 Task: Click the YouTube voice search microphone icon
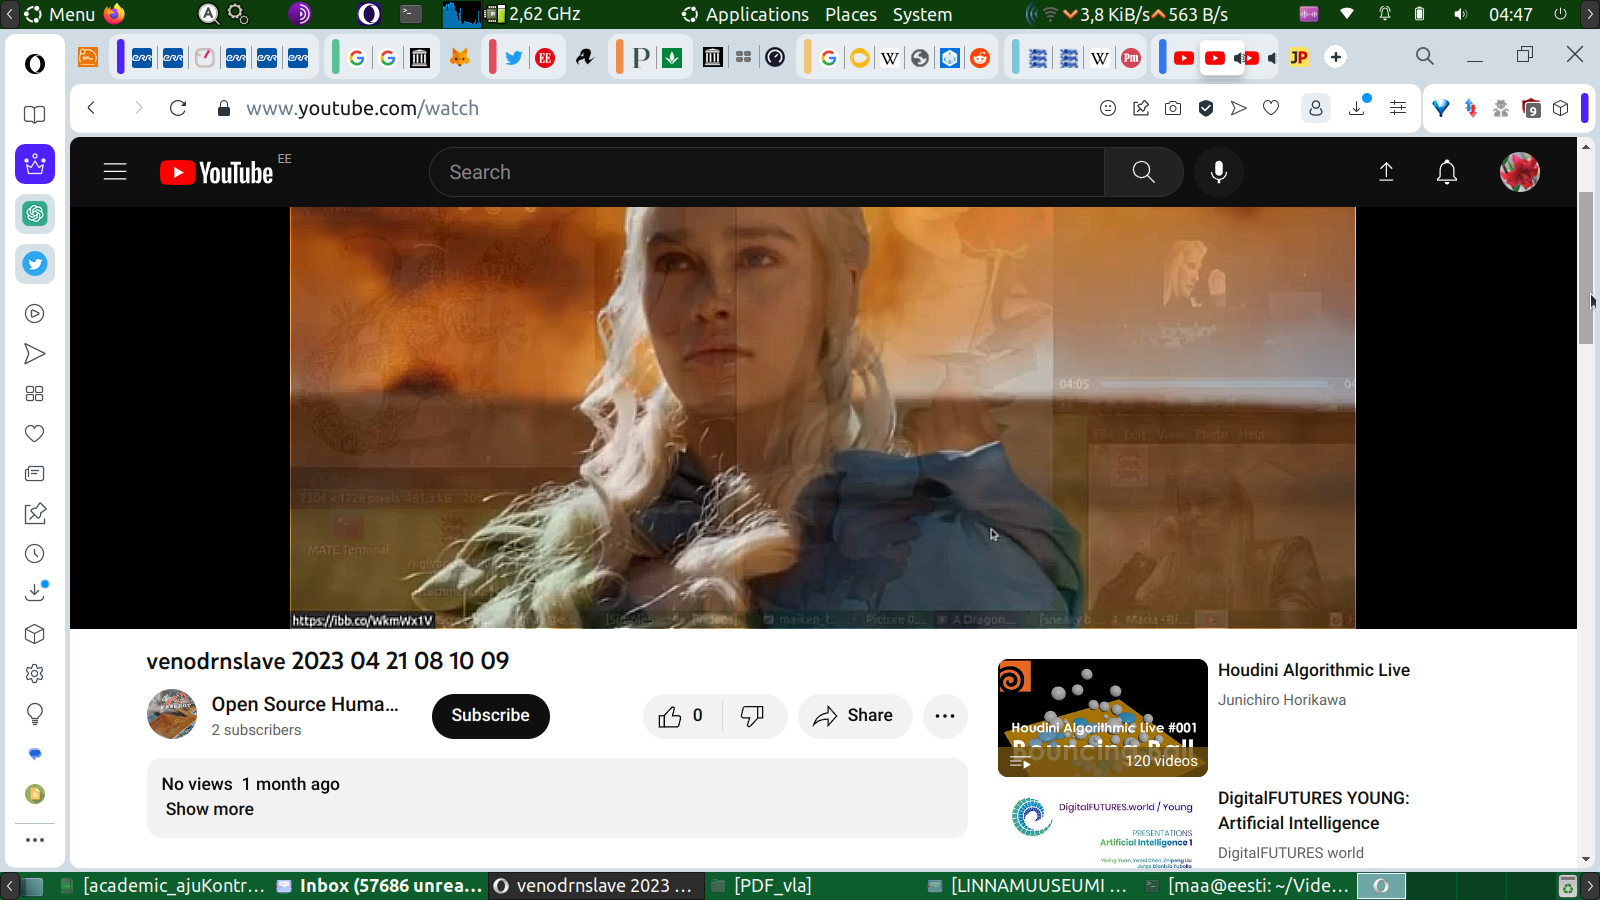pos(1218,172)
